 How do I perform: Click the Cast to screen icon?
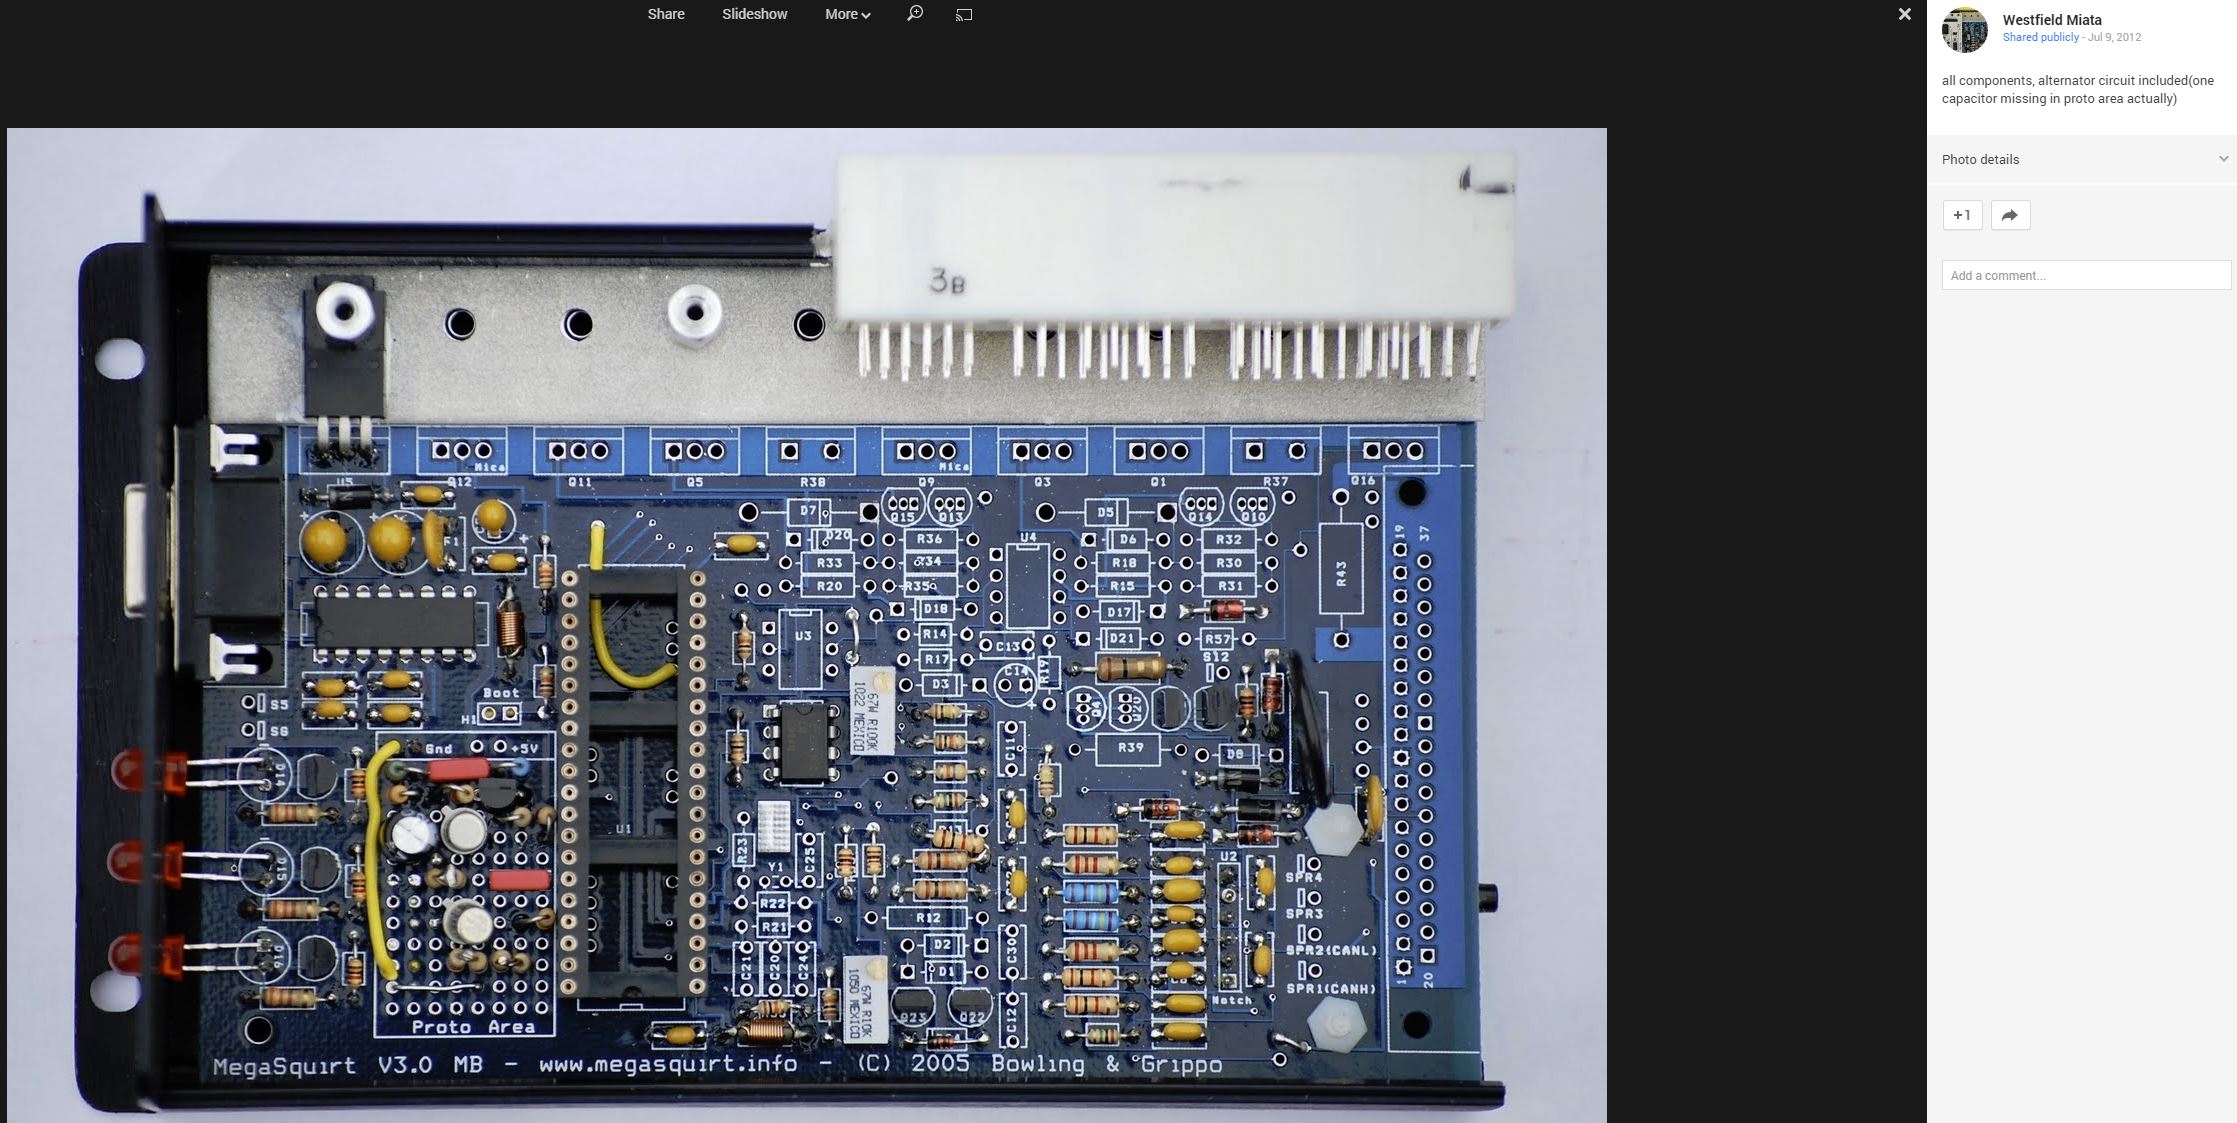pyautogui.click(x=964, y=14)
